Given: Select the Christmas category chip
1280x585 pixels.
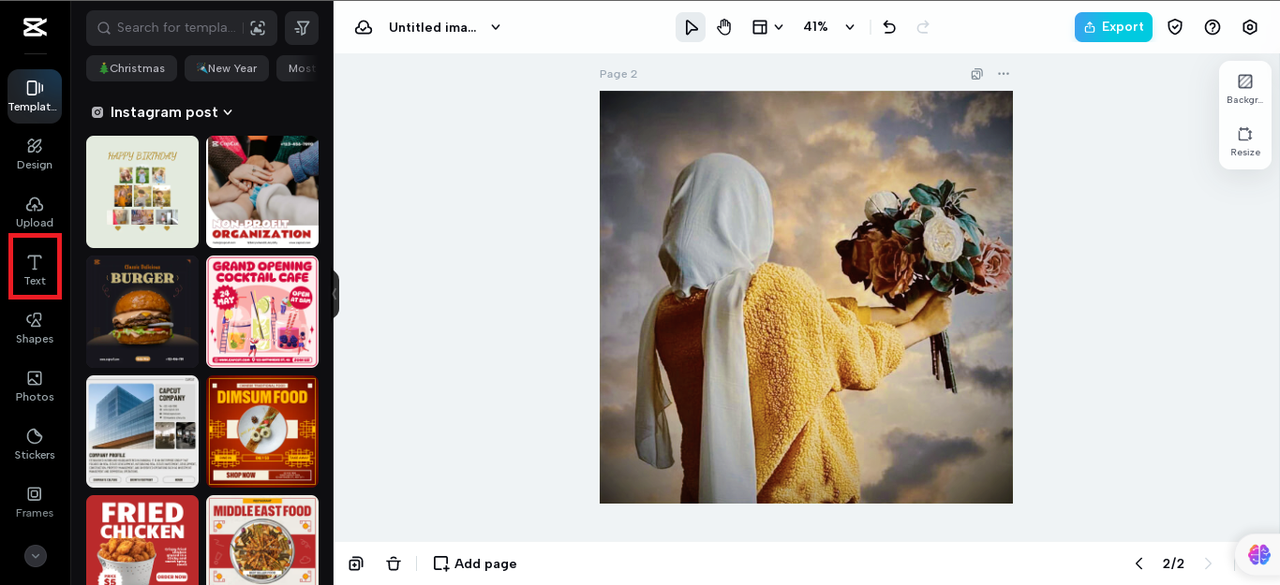Looking at the screenshot, I should (x=131, y=68).
